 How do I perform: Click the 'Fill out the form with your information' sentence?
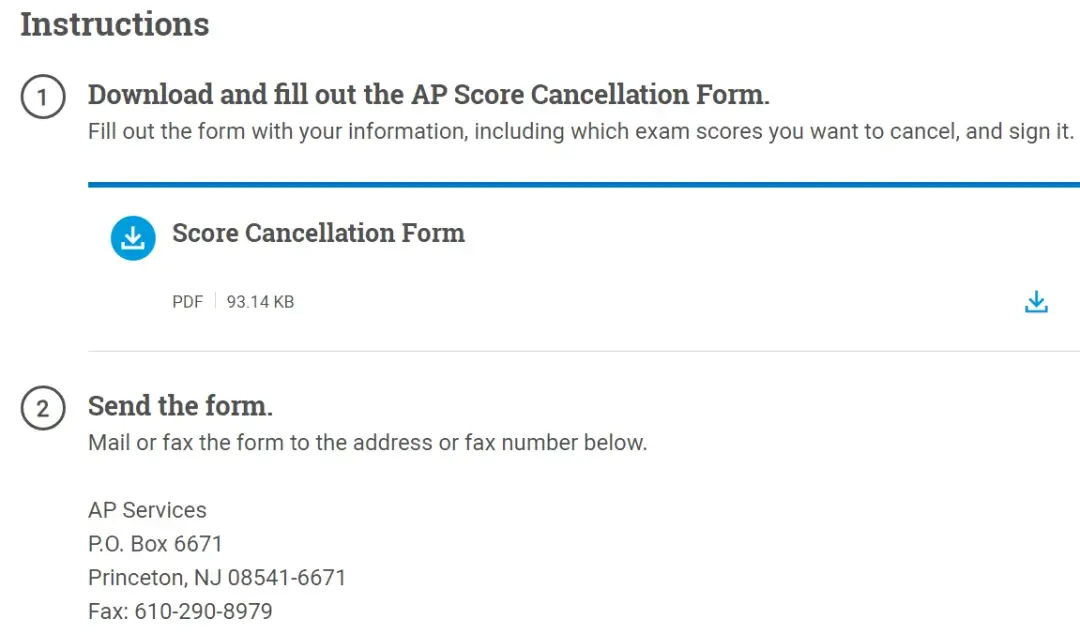tap(581, 131)
